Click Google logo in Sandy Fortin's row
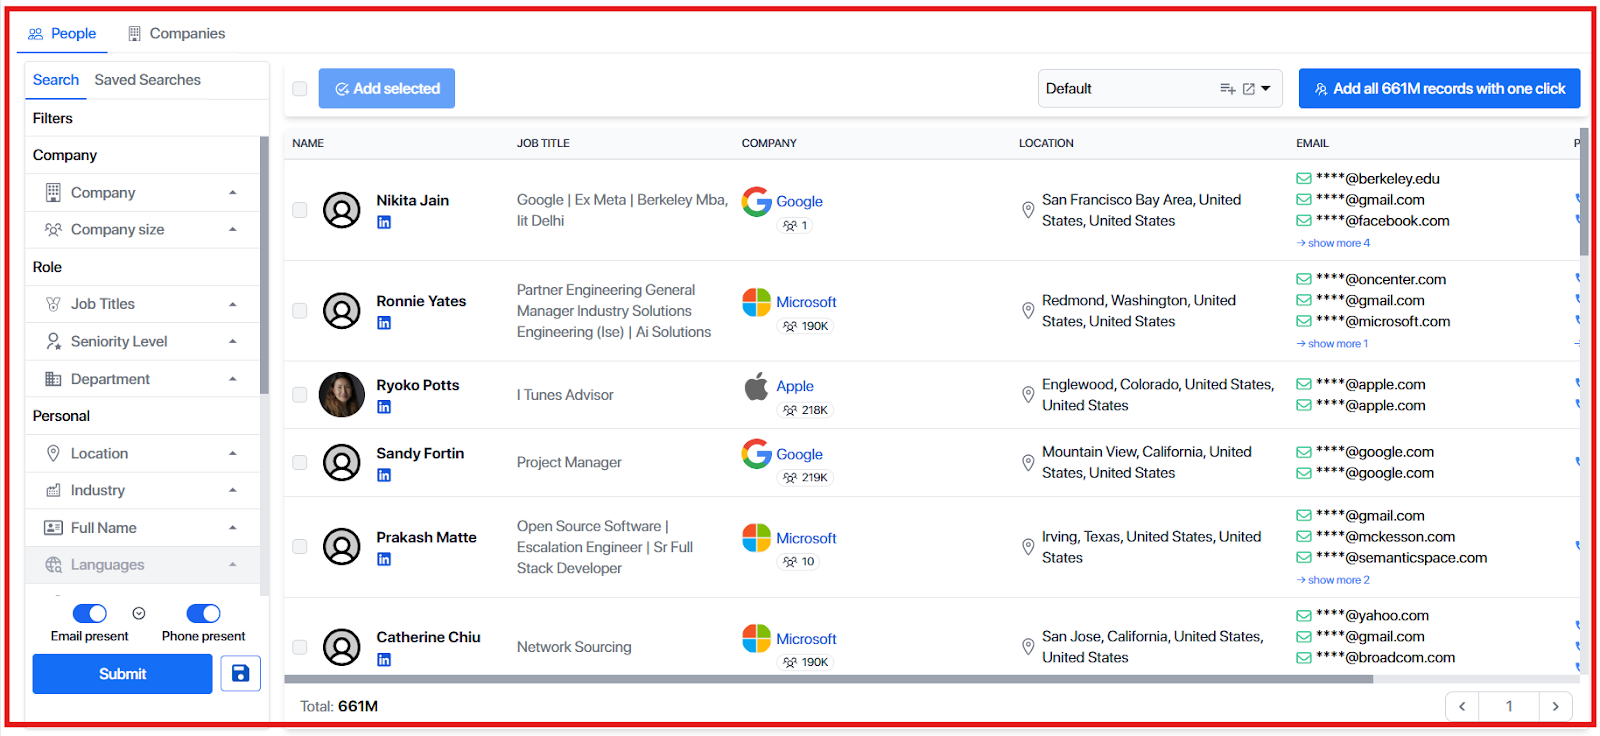This screenshot has height=736, width=1600. [x=757, y=454]
